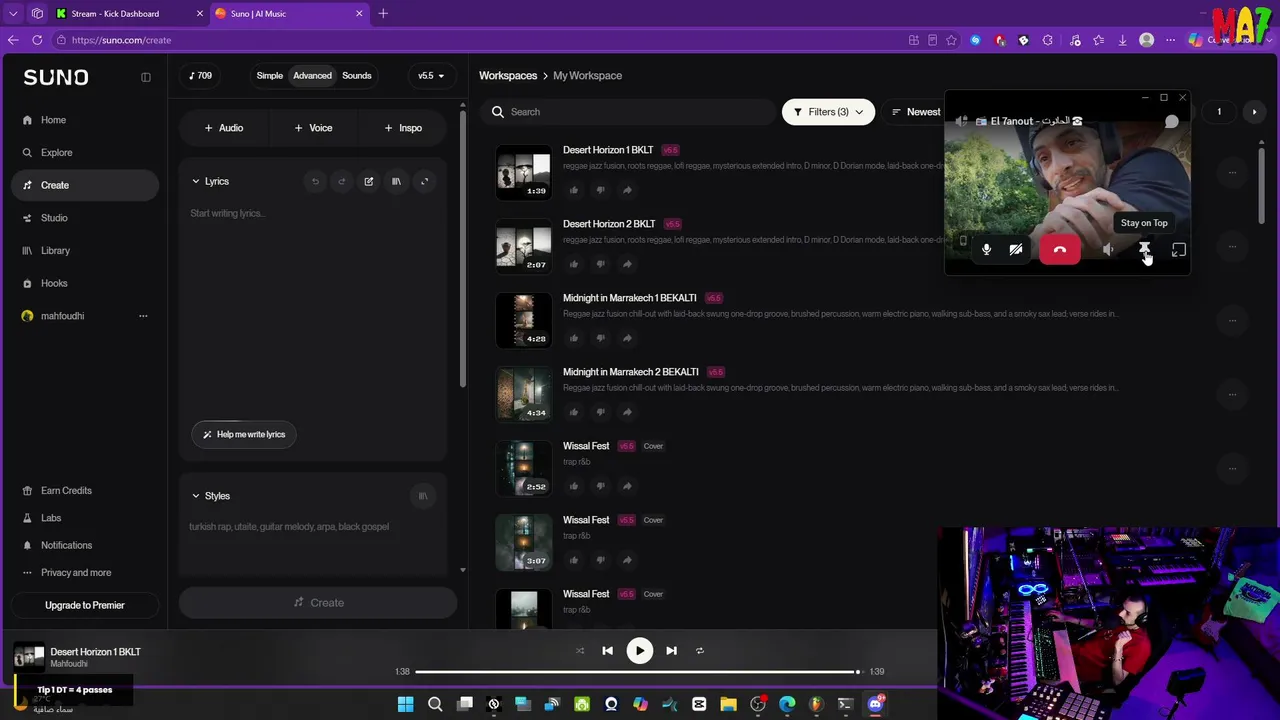Viewport: 1280px width, 720px height.
Task: Expand lyrics editor to full size
Action: [424, 182]
